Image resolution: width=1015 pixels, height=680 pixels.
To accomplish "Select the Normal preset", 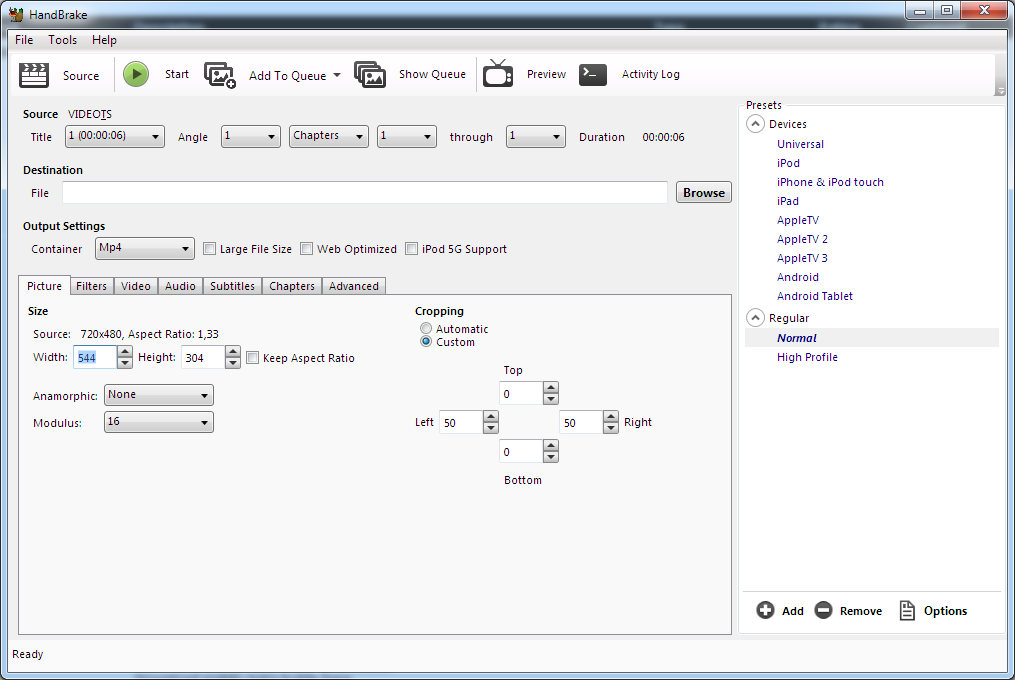I will click(872, 337).
